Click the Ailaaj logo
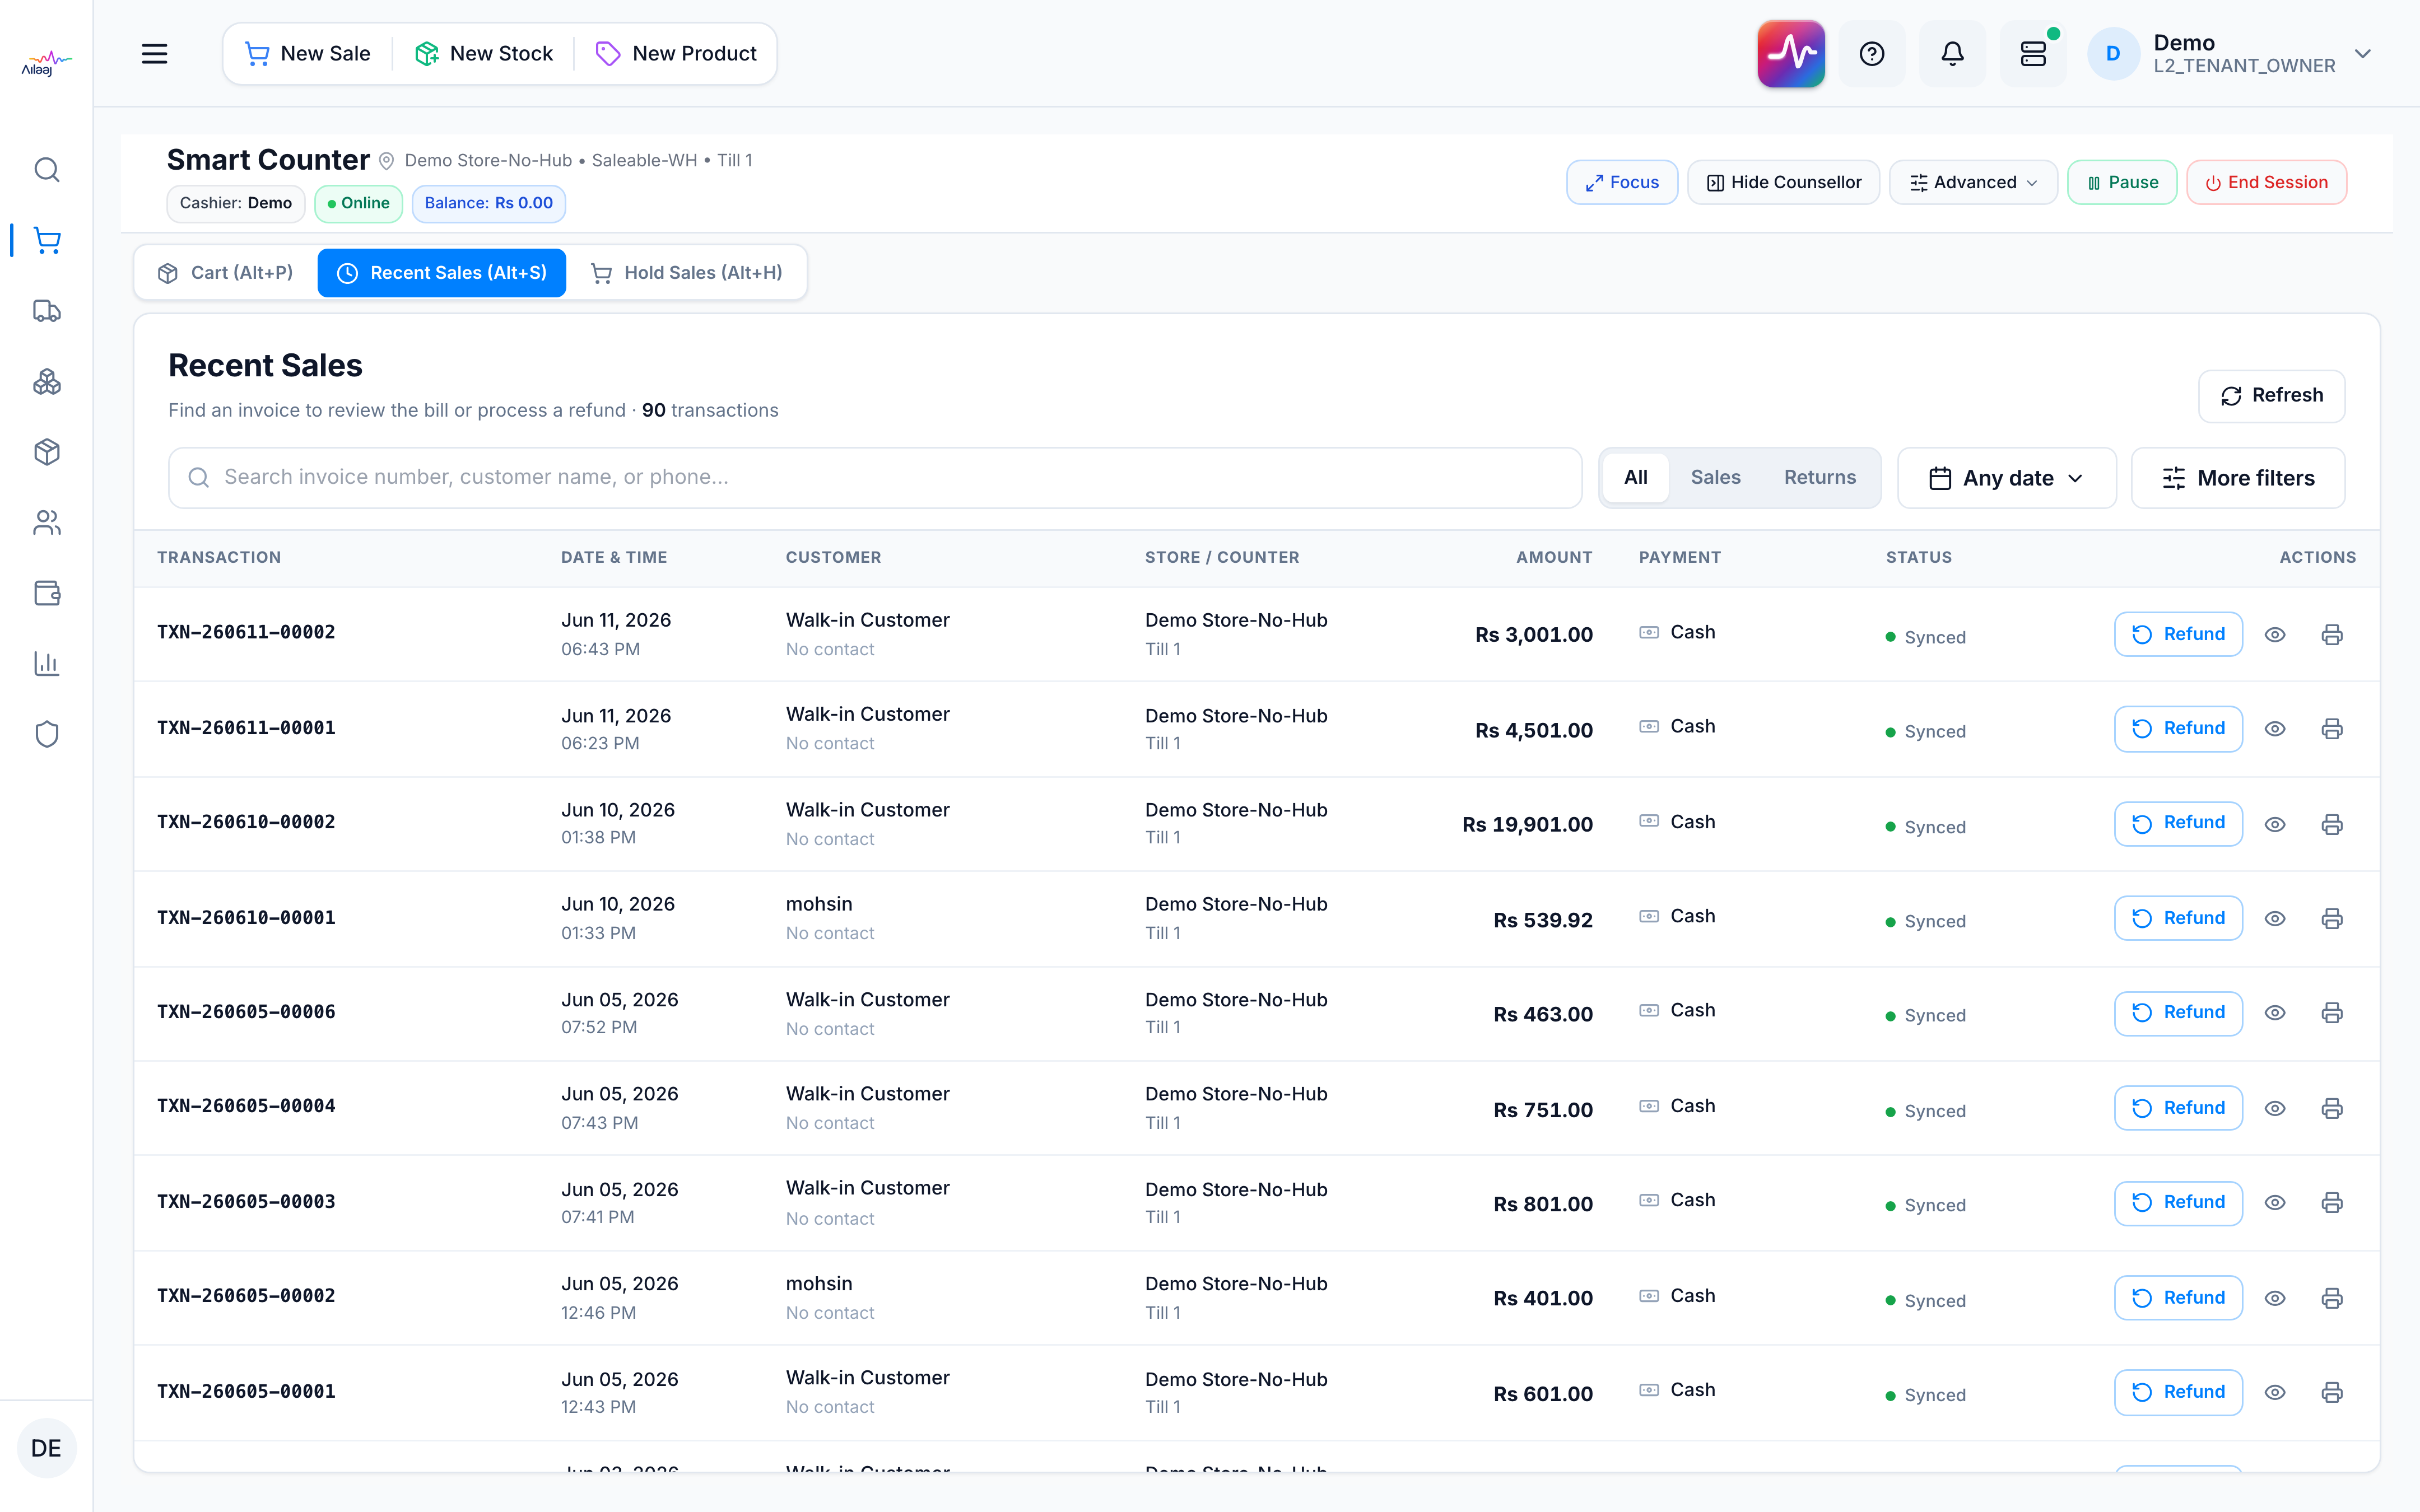The height and width of the screenshot is (1512, 2420). point(47,64)
